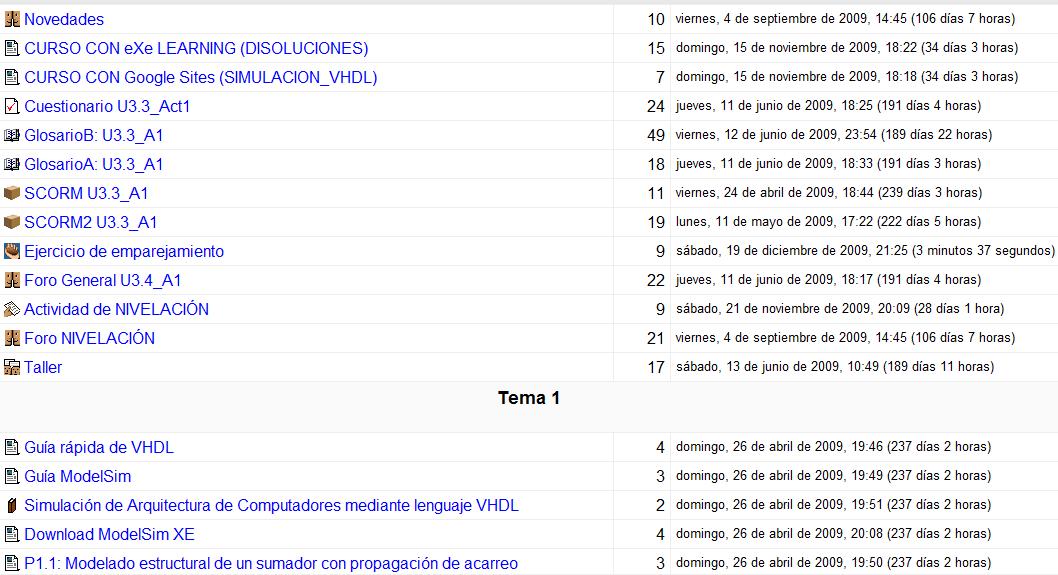The width and height of the screenshot is (1058, 575).
Task: Open CURSO CON Google Sites (SIMULACION_VHDL) resource
Action: (200, 77)
